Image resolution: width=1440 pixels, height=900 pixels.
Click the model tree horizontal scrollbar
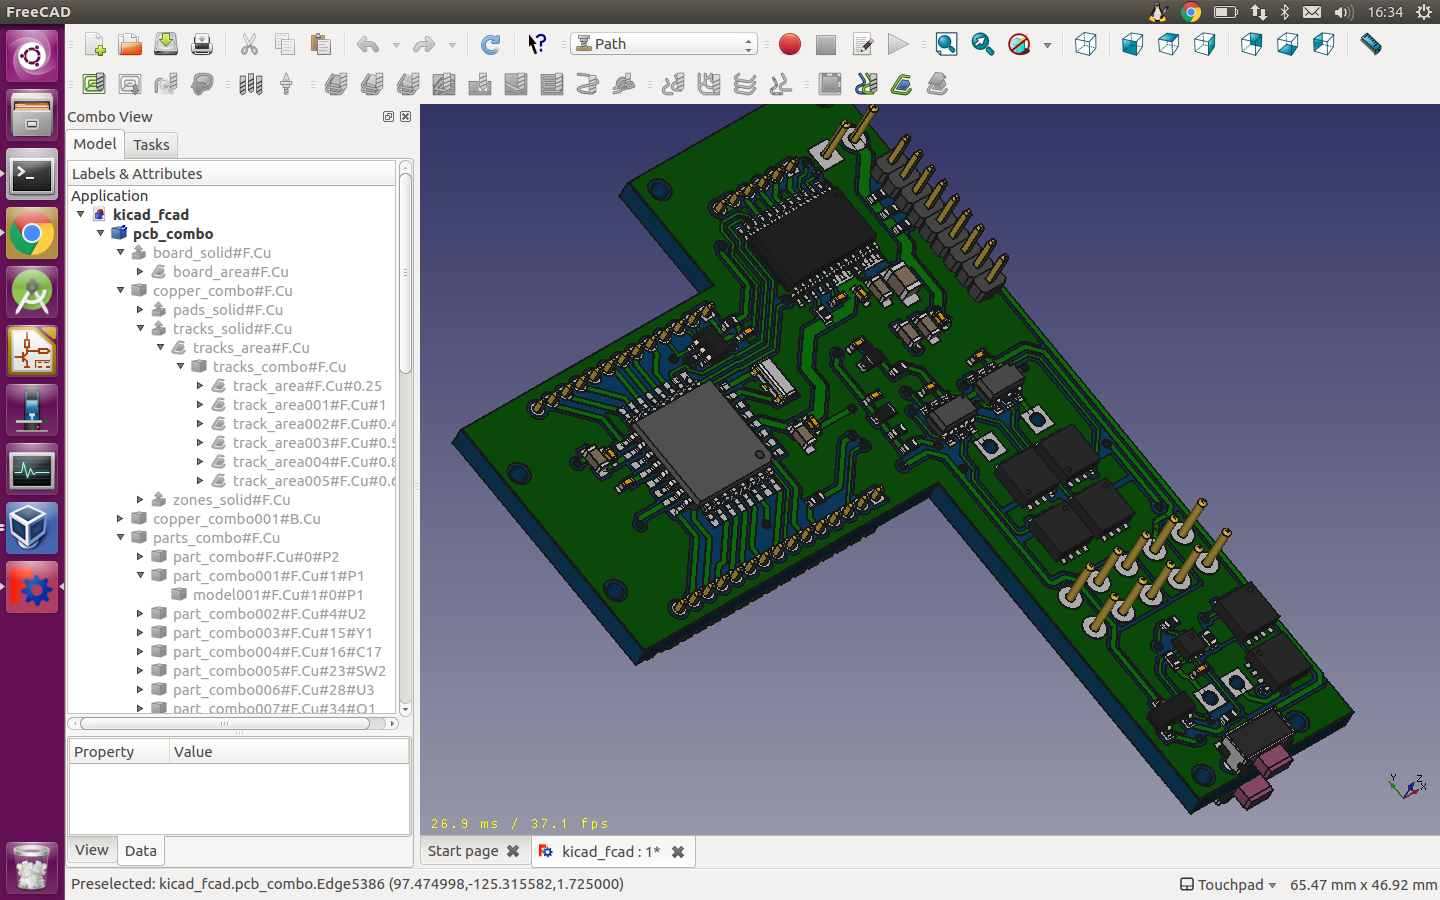(x=225, y=723)
